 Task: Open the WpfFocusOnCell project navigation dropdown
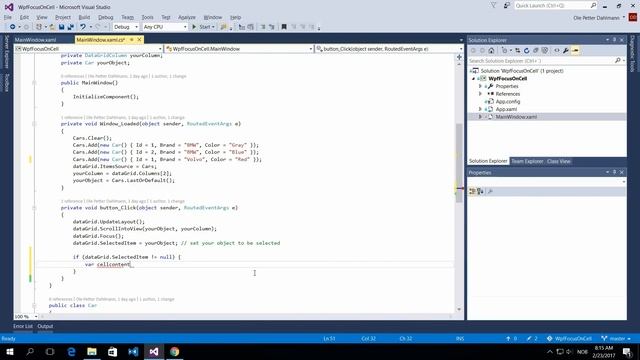89,49
